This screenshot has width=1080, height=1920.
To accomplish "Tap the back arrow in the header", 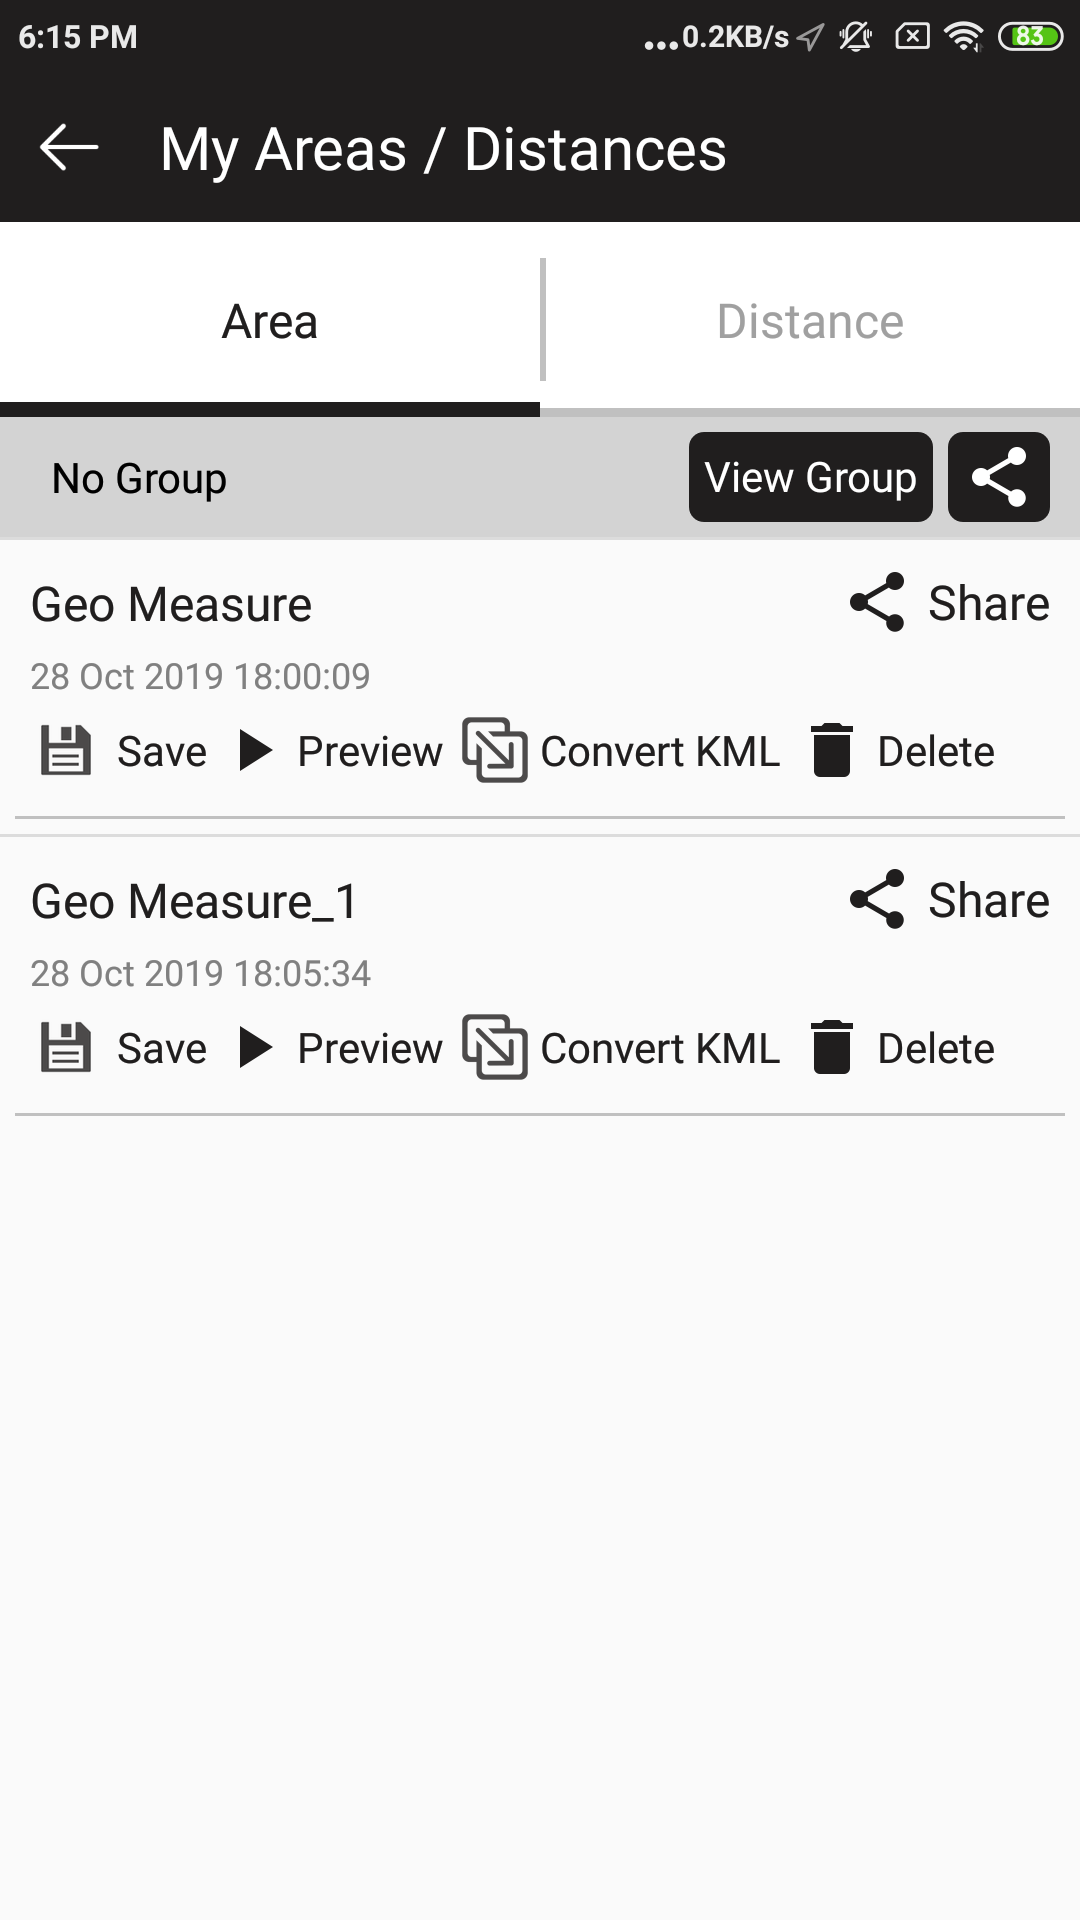I will pos(68,148).
